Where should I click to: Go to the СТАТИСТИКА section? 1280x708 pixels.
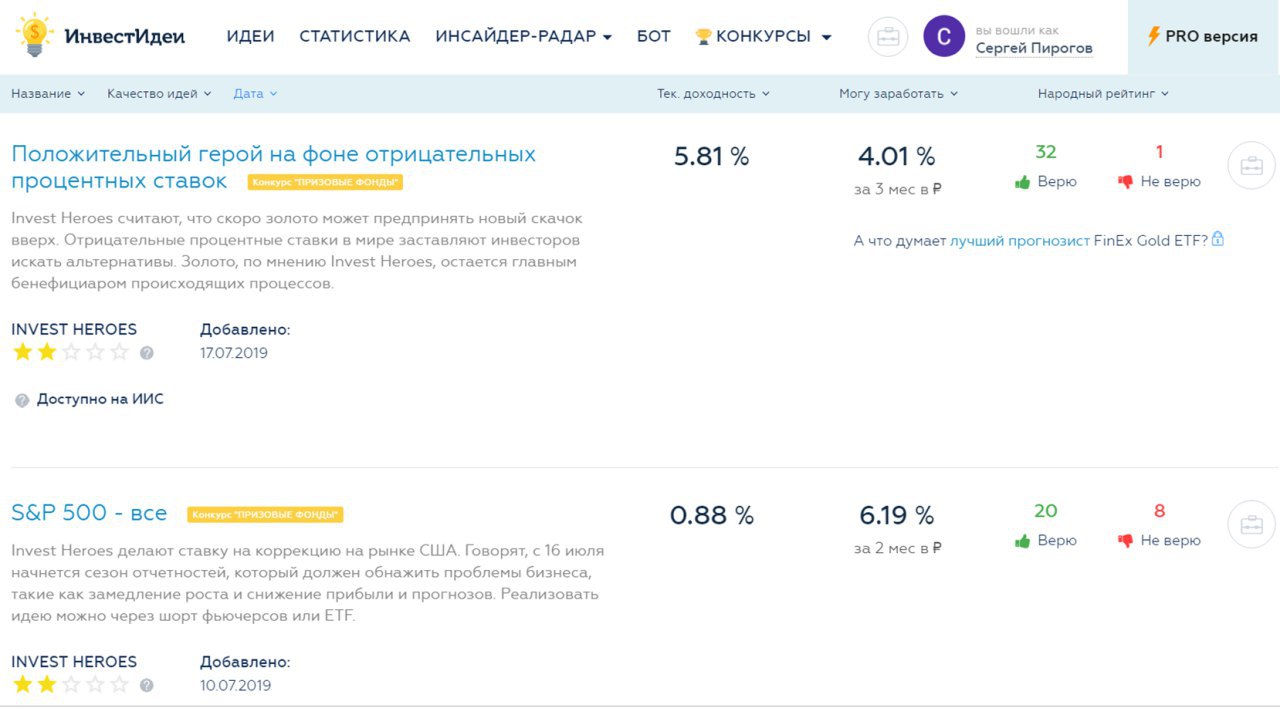point(354,37)
